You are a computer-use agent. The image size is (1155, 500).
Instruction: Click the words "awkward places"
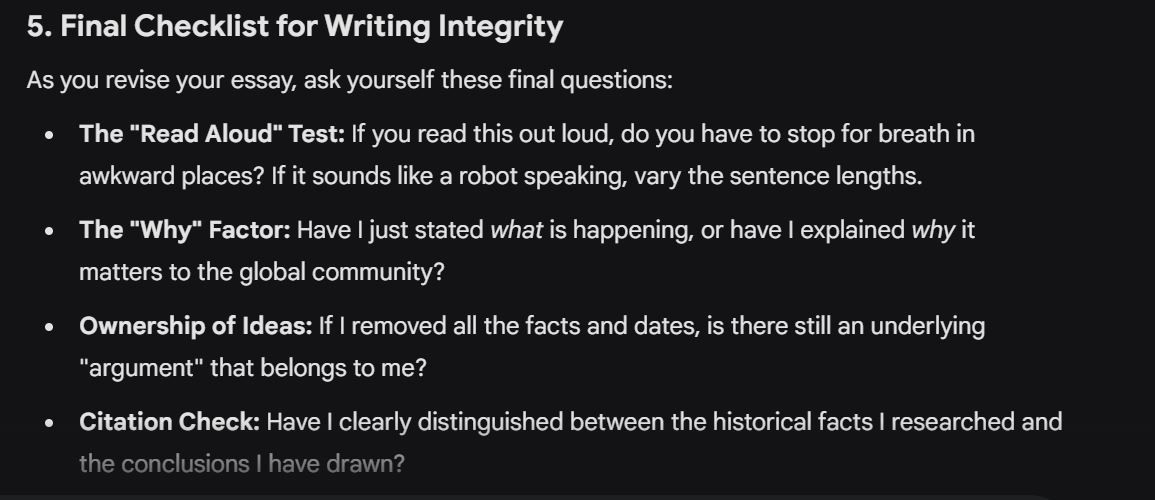click(159, 176)
